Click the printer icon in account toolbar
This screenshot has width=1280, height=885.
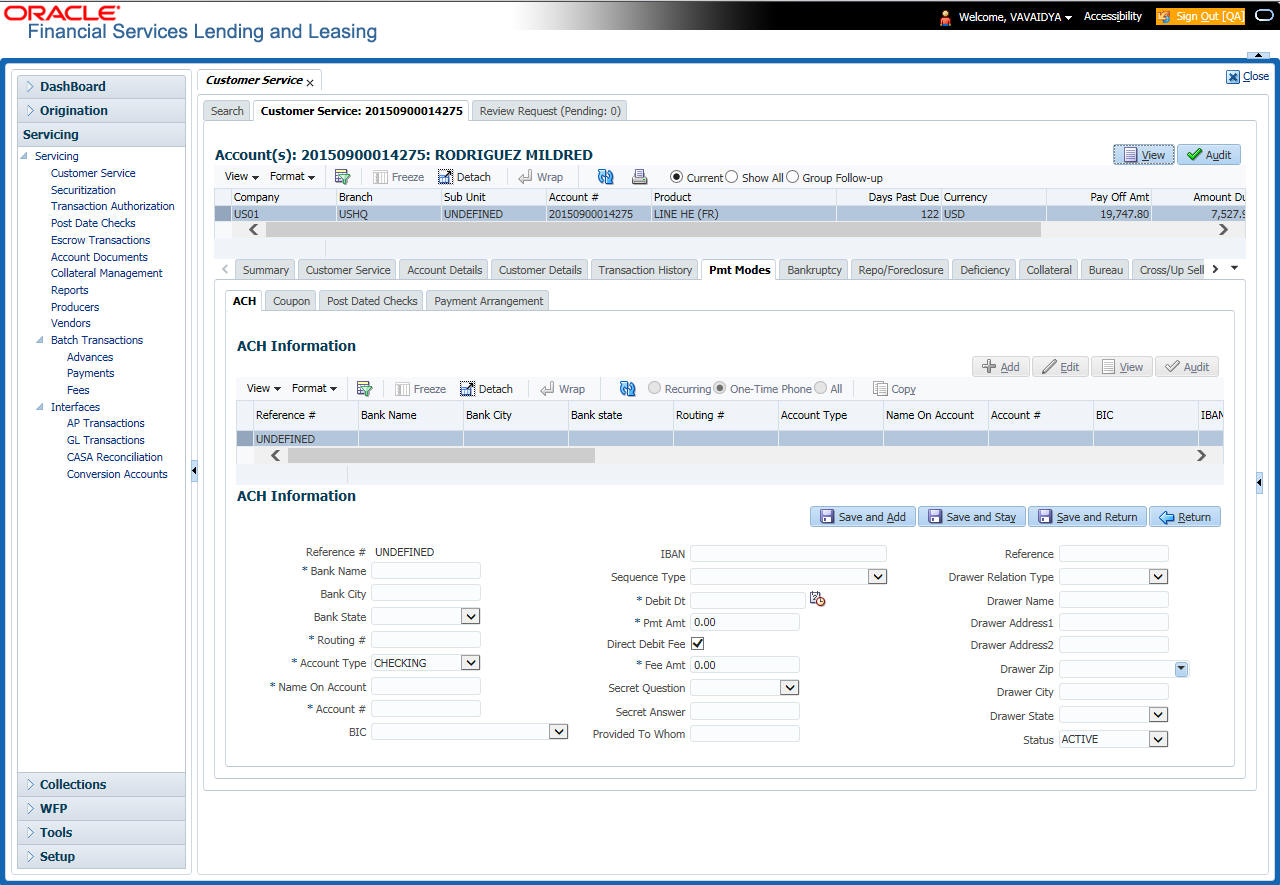click(x=640, y=177)
